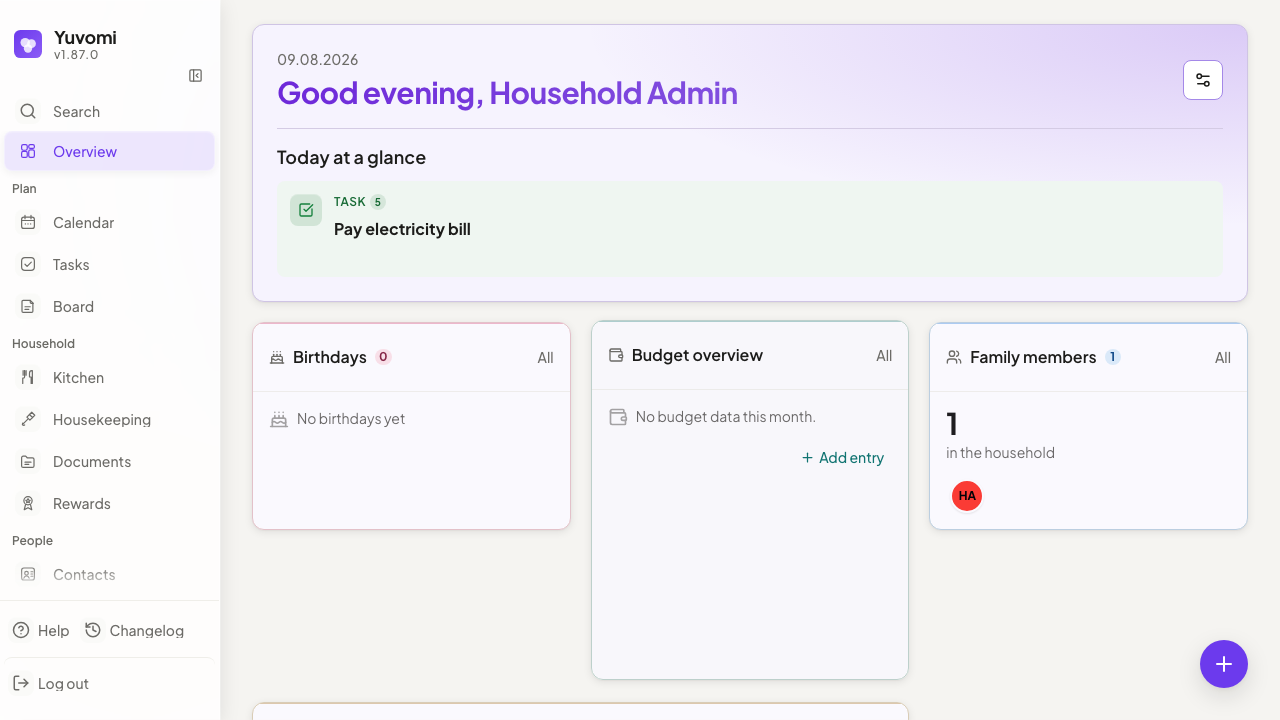The image size is (1280, 720).
Task: Open the Kitchen section
Action: click(109, 378)
